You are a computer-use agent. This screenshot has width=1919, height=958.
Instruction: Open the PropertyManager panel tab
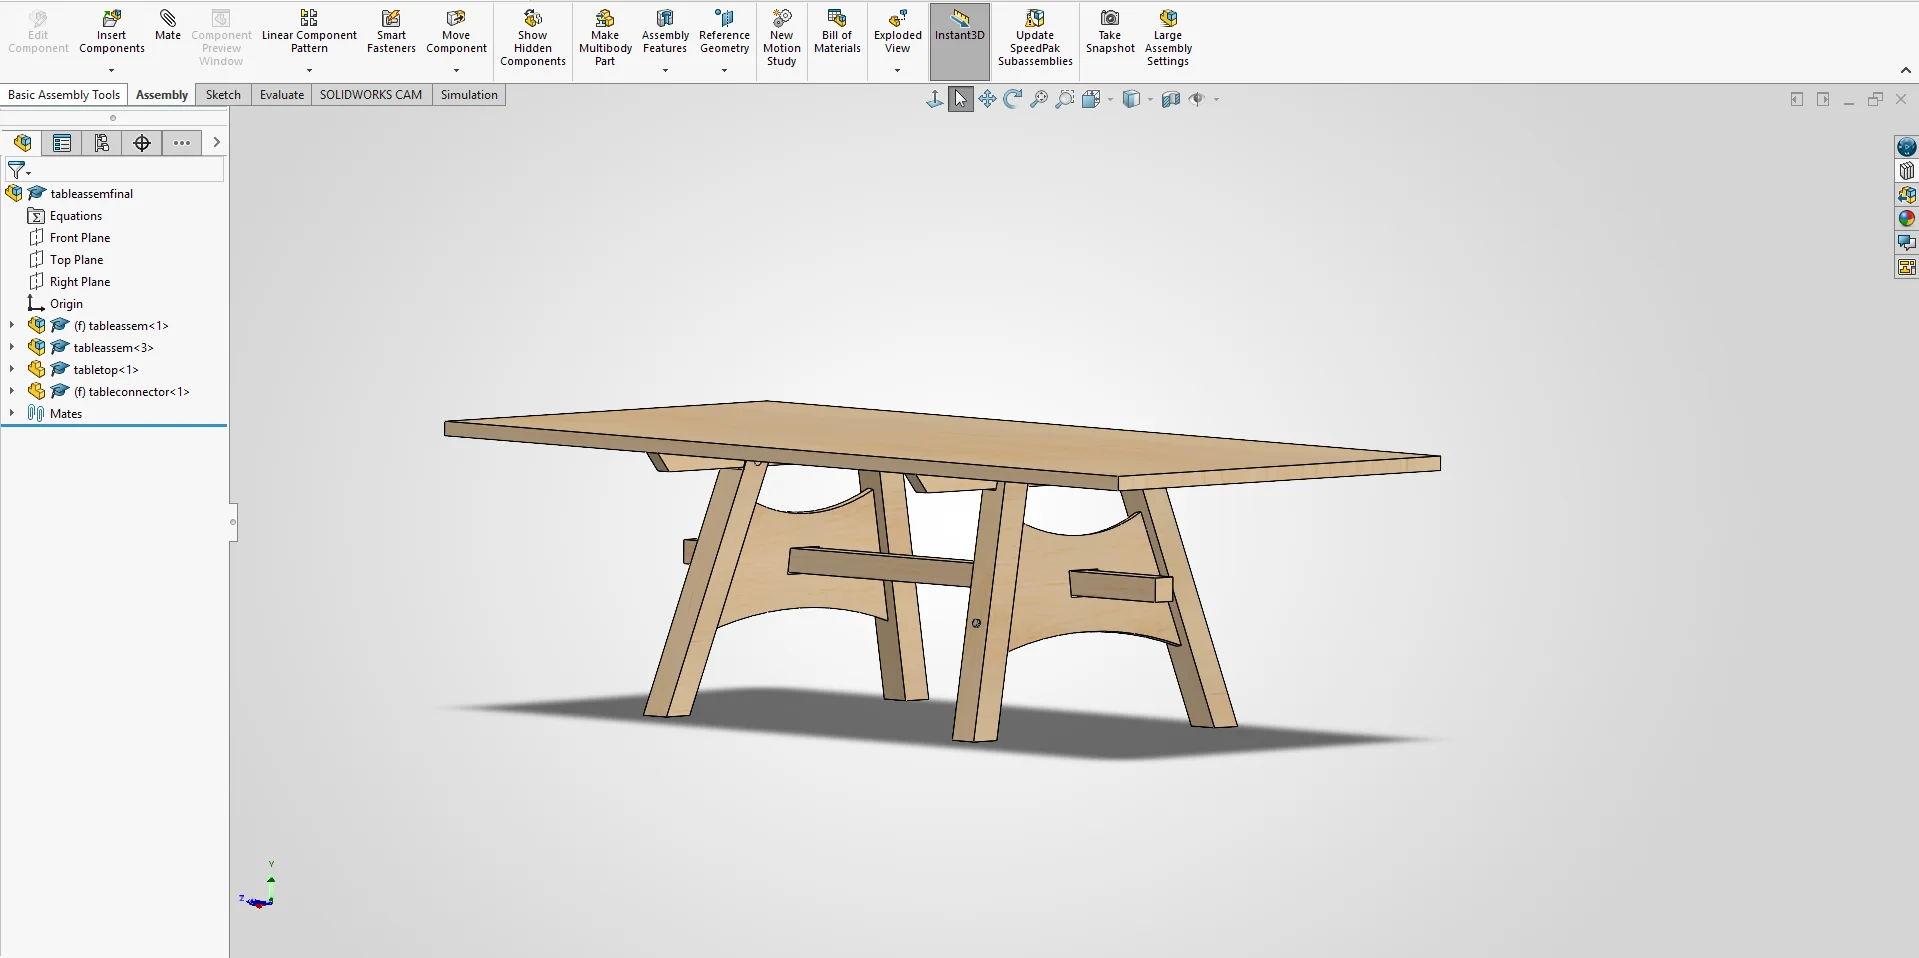pos(62,143)
